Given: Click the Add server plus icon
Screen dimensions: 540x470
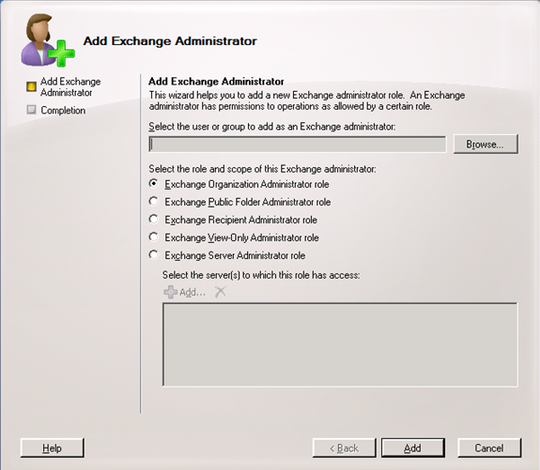Looking at the screenshot, I should pyautogui.click(x=170, y=292).
